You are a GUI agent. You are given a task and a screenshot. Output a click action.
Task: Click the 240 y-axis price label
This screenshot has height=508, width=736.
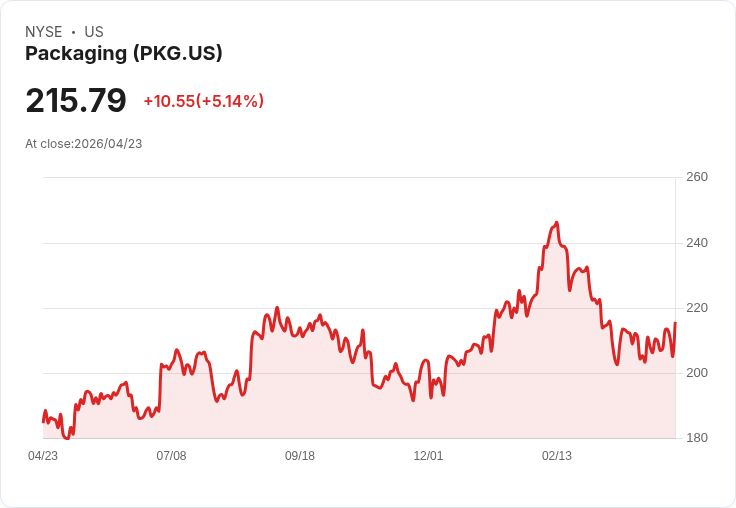[x=697, y=243]
